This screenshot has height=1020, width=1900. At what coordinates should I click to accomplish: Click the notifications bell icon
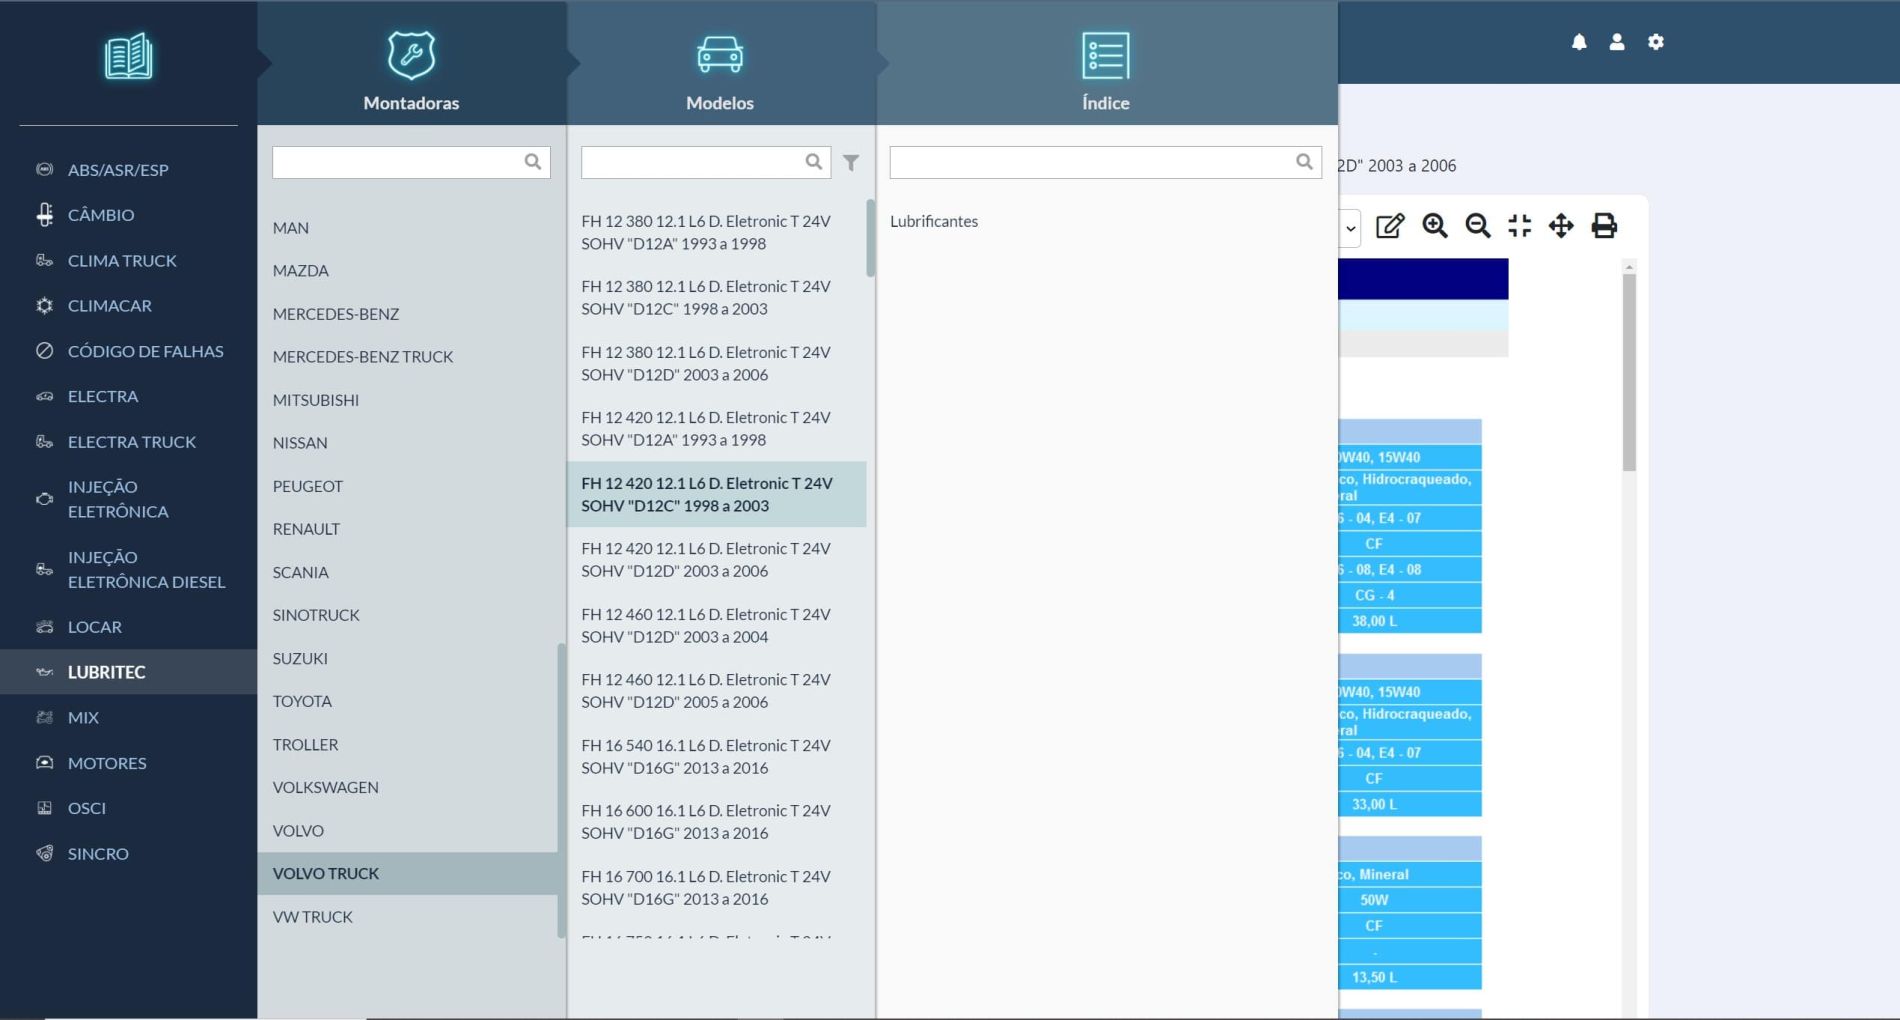[x=1578, y=42]
